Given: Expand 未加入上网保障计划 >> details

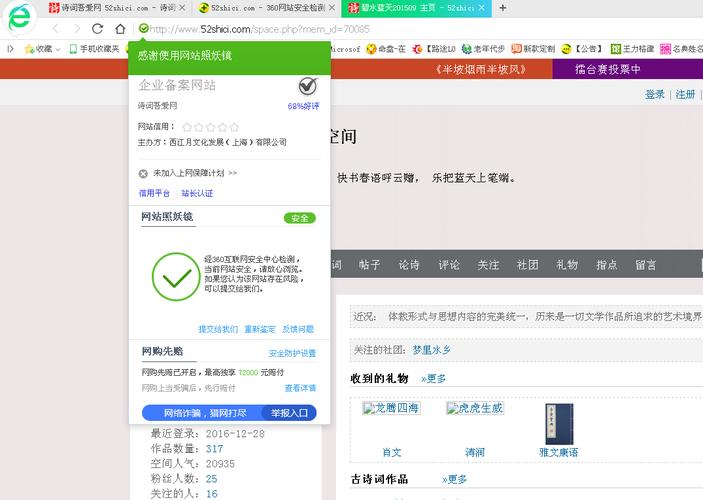Looking at the screenshot, I should pos(195,173).
